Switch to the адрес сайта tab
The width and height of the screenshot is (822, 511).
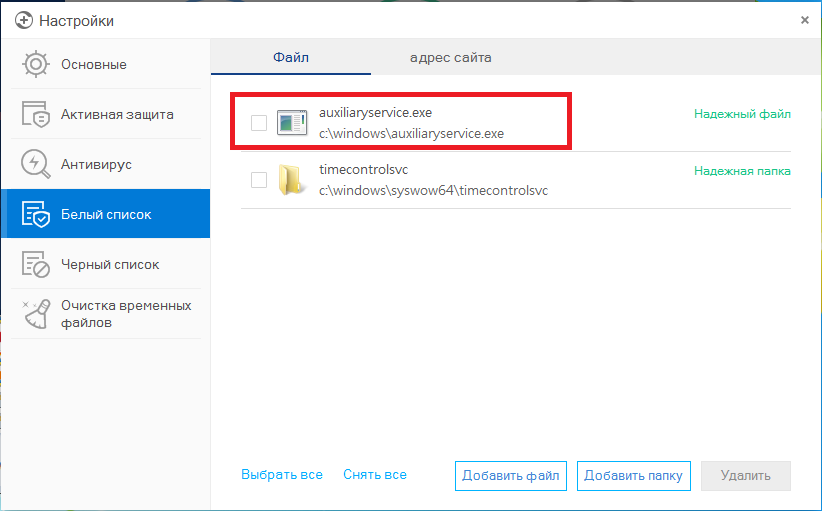(450, 57)
